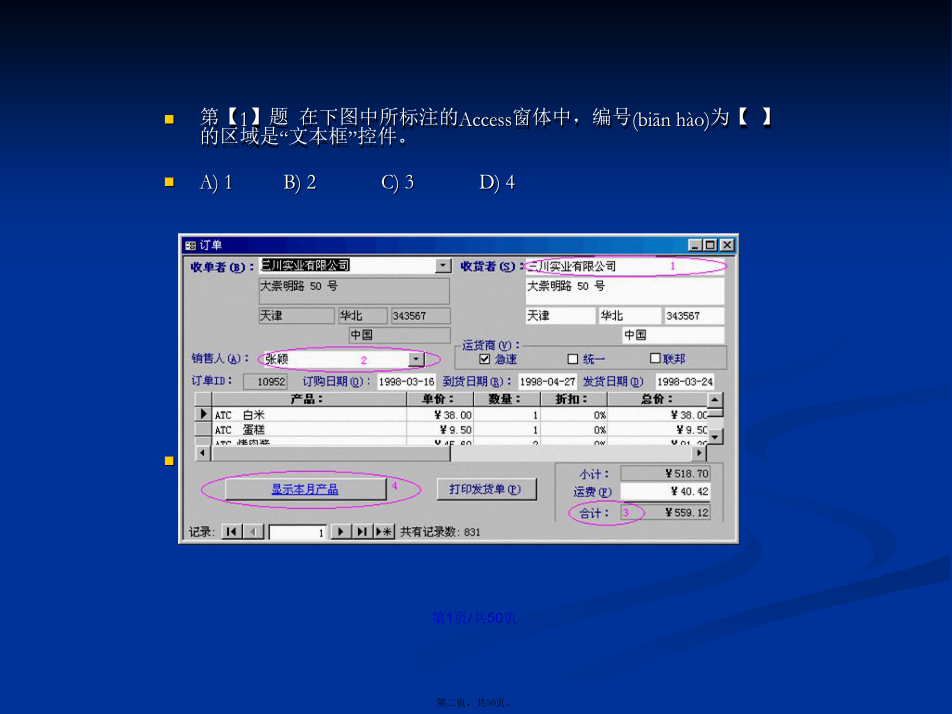This screenshot has height=714, width=952.
Task: Create a new record with the asterisk button
Action: tap(384, 532)
